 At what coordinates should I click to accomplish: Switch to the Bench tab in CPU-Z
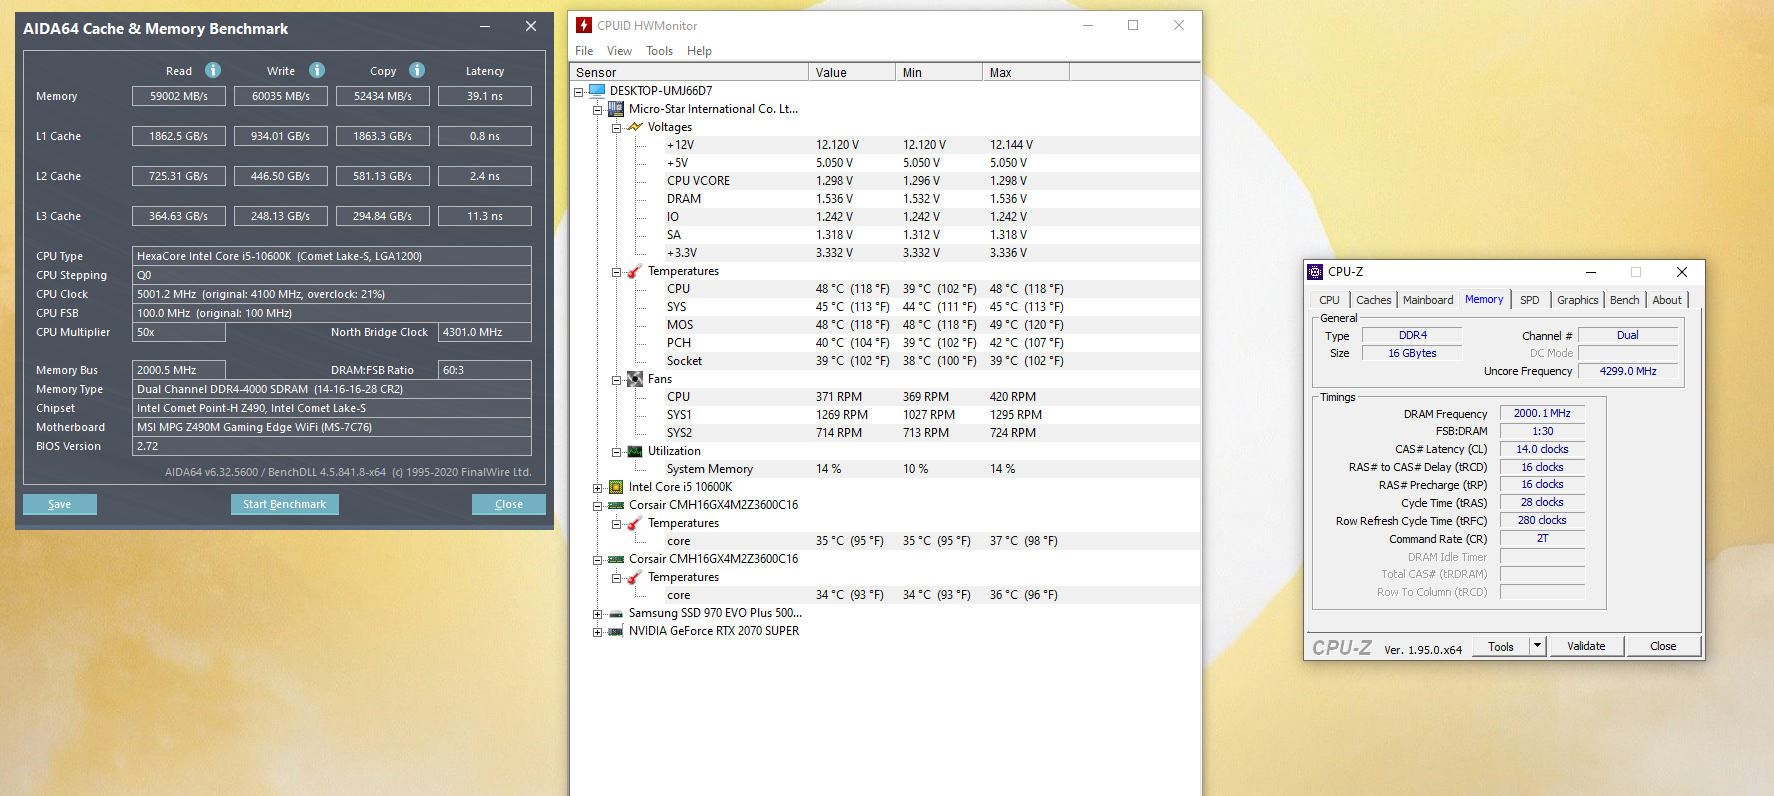[1624, 300]
